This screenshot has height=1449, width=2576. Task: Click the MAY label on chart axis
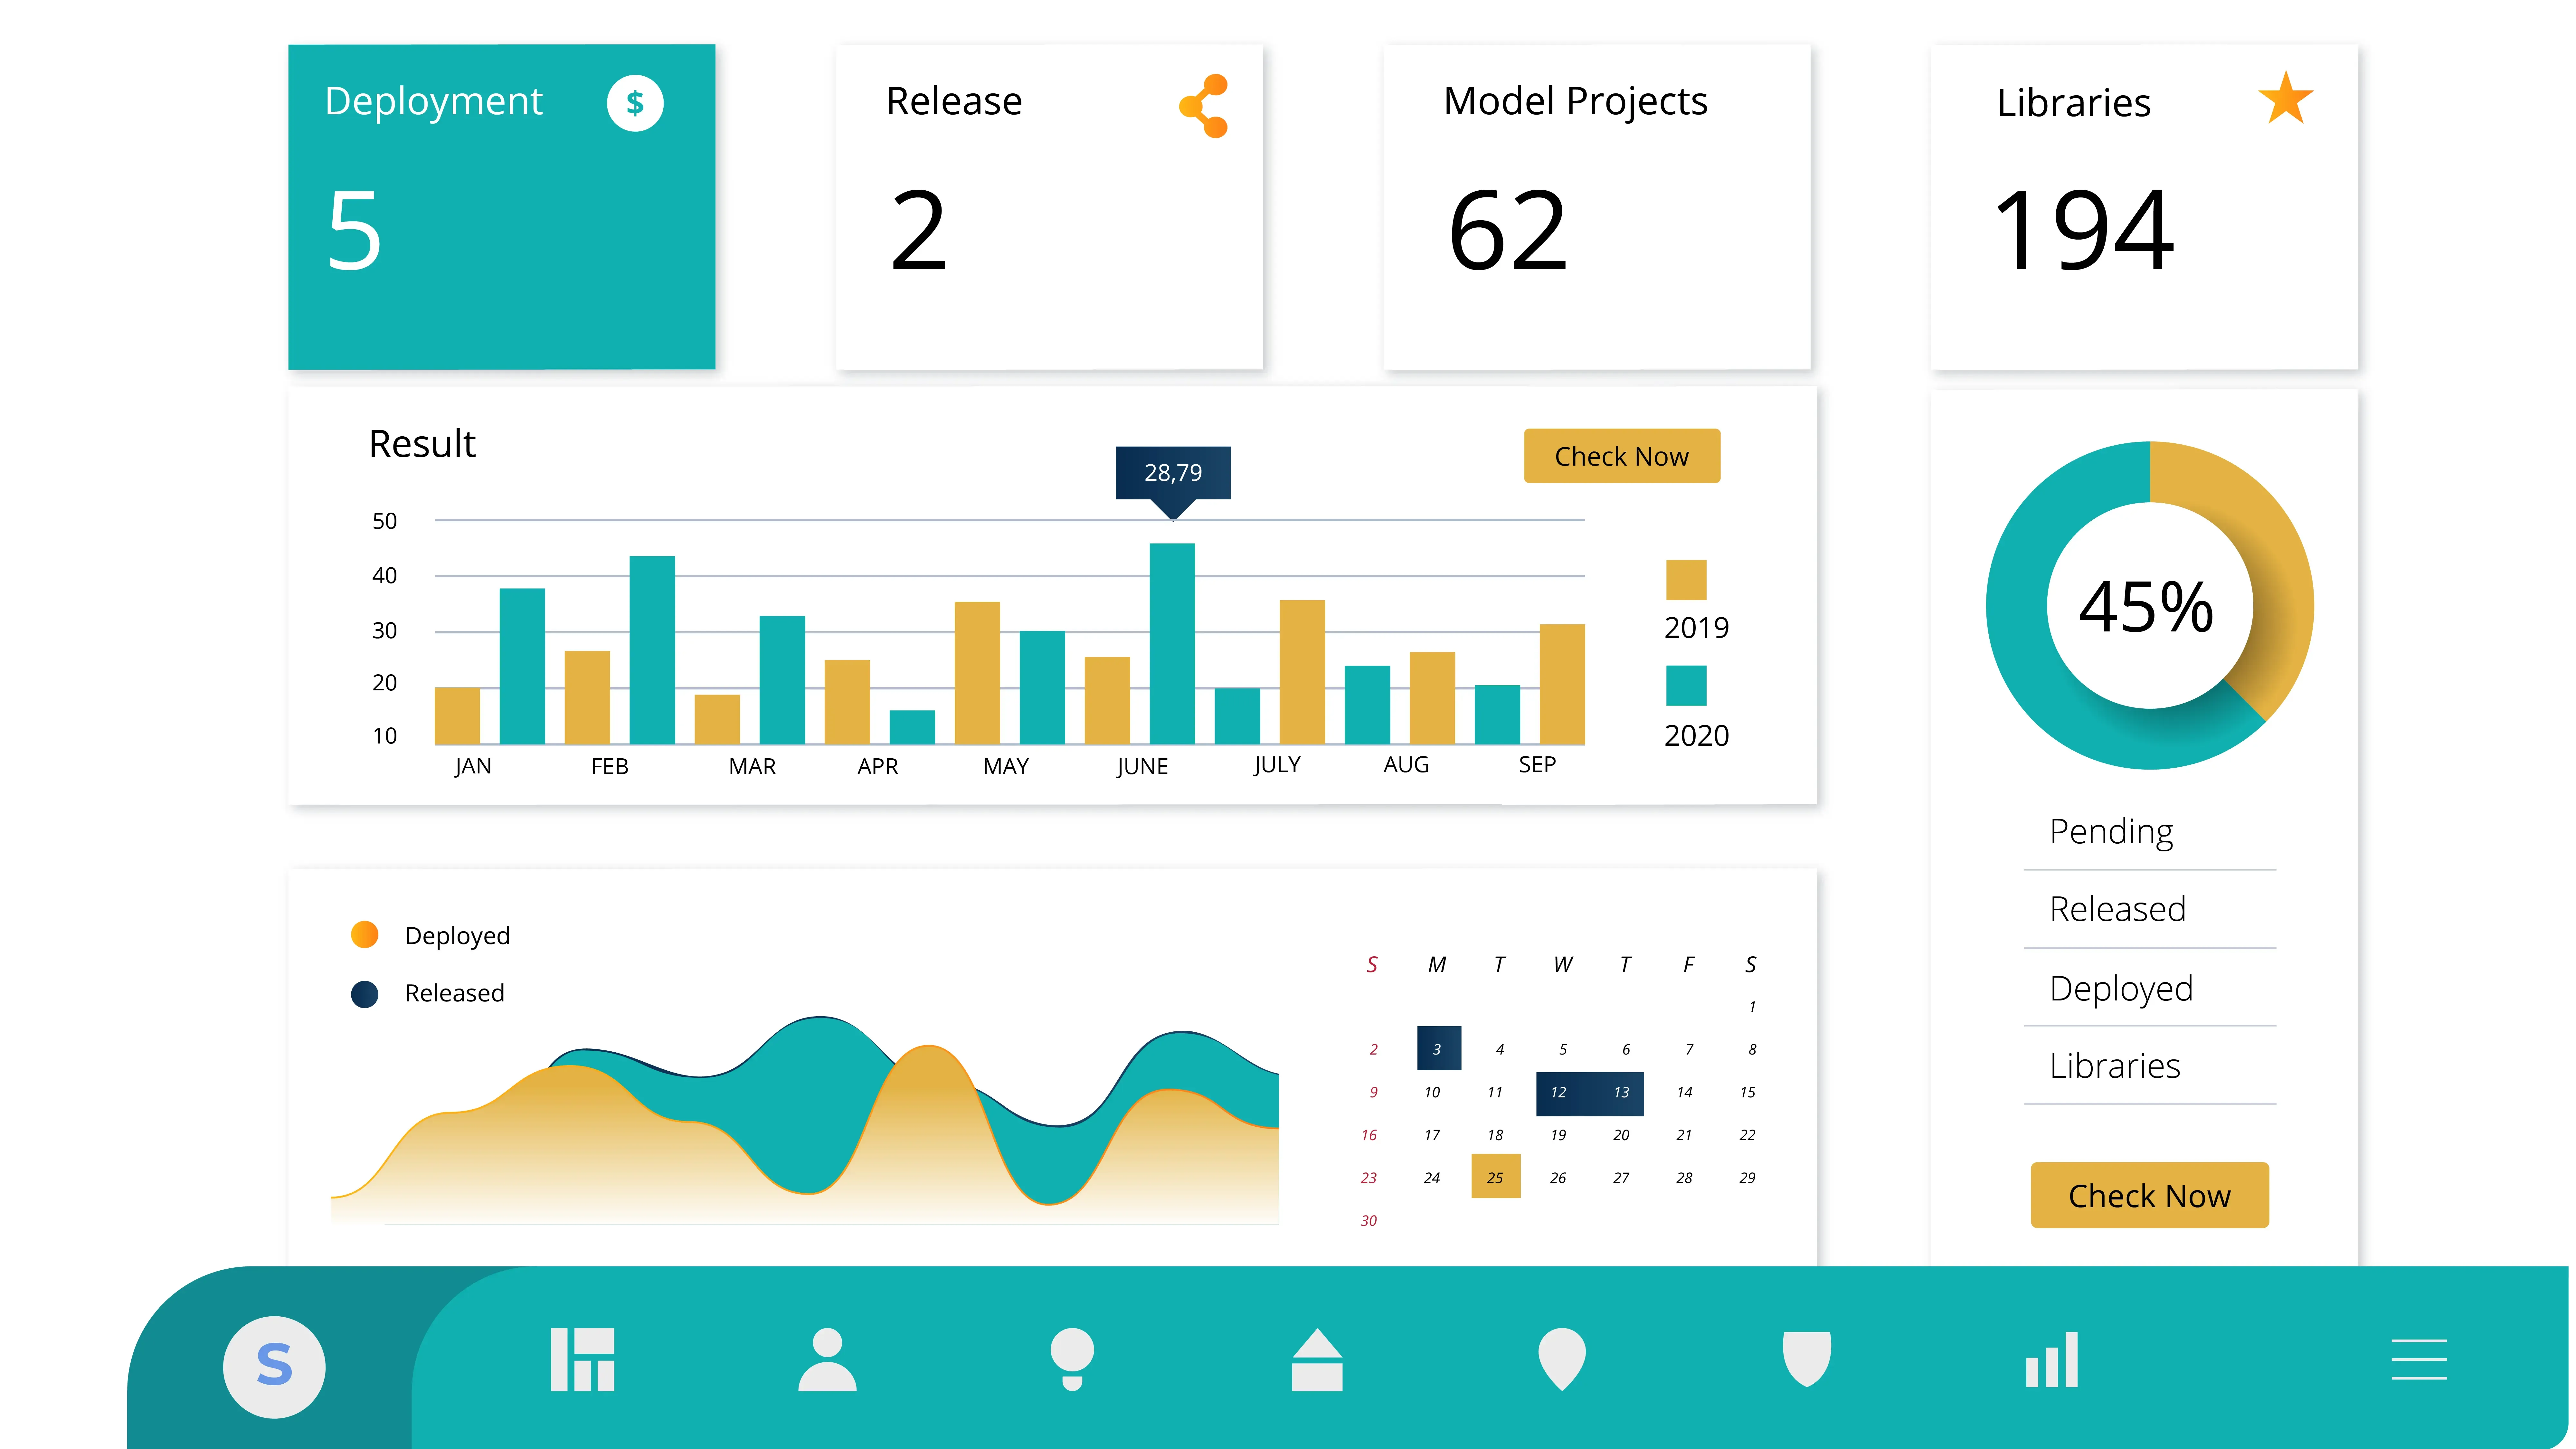pyautogui.click(x=1006, y=767)
